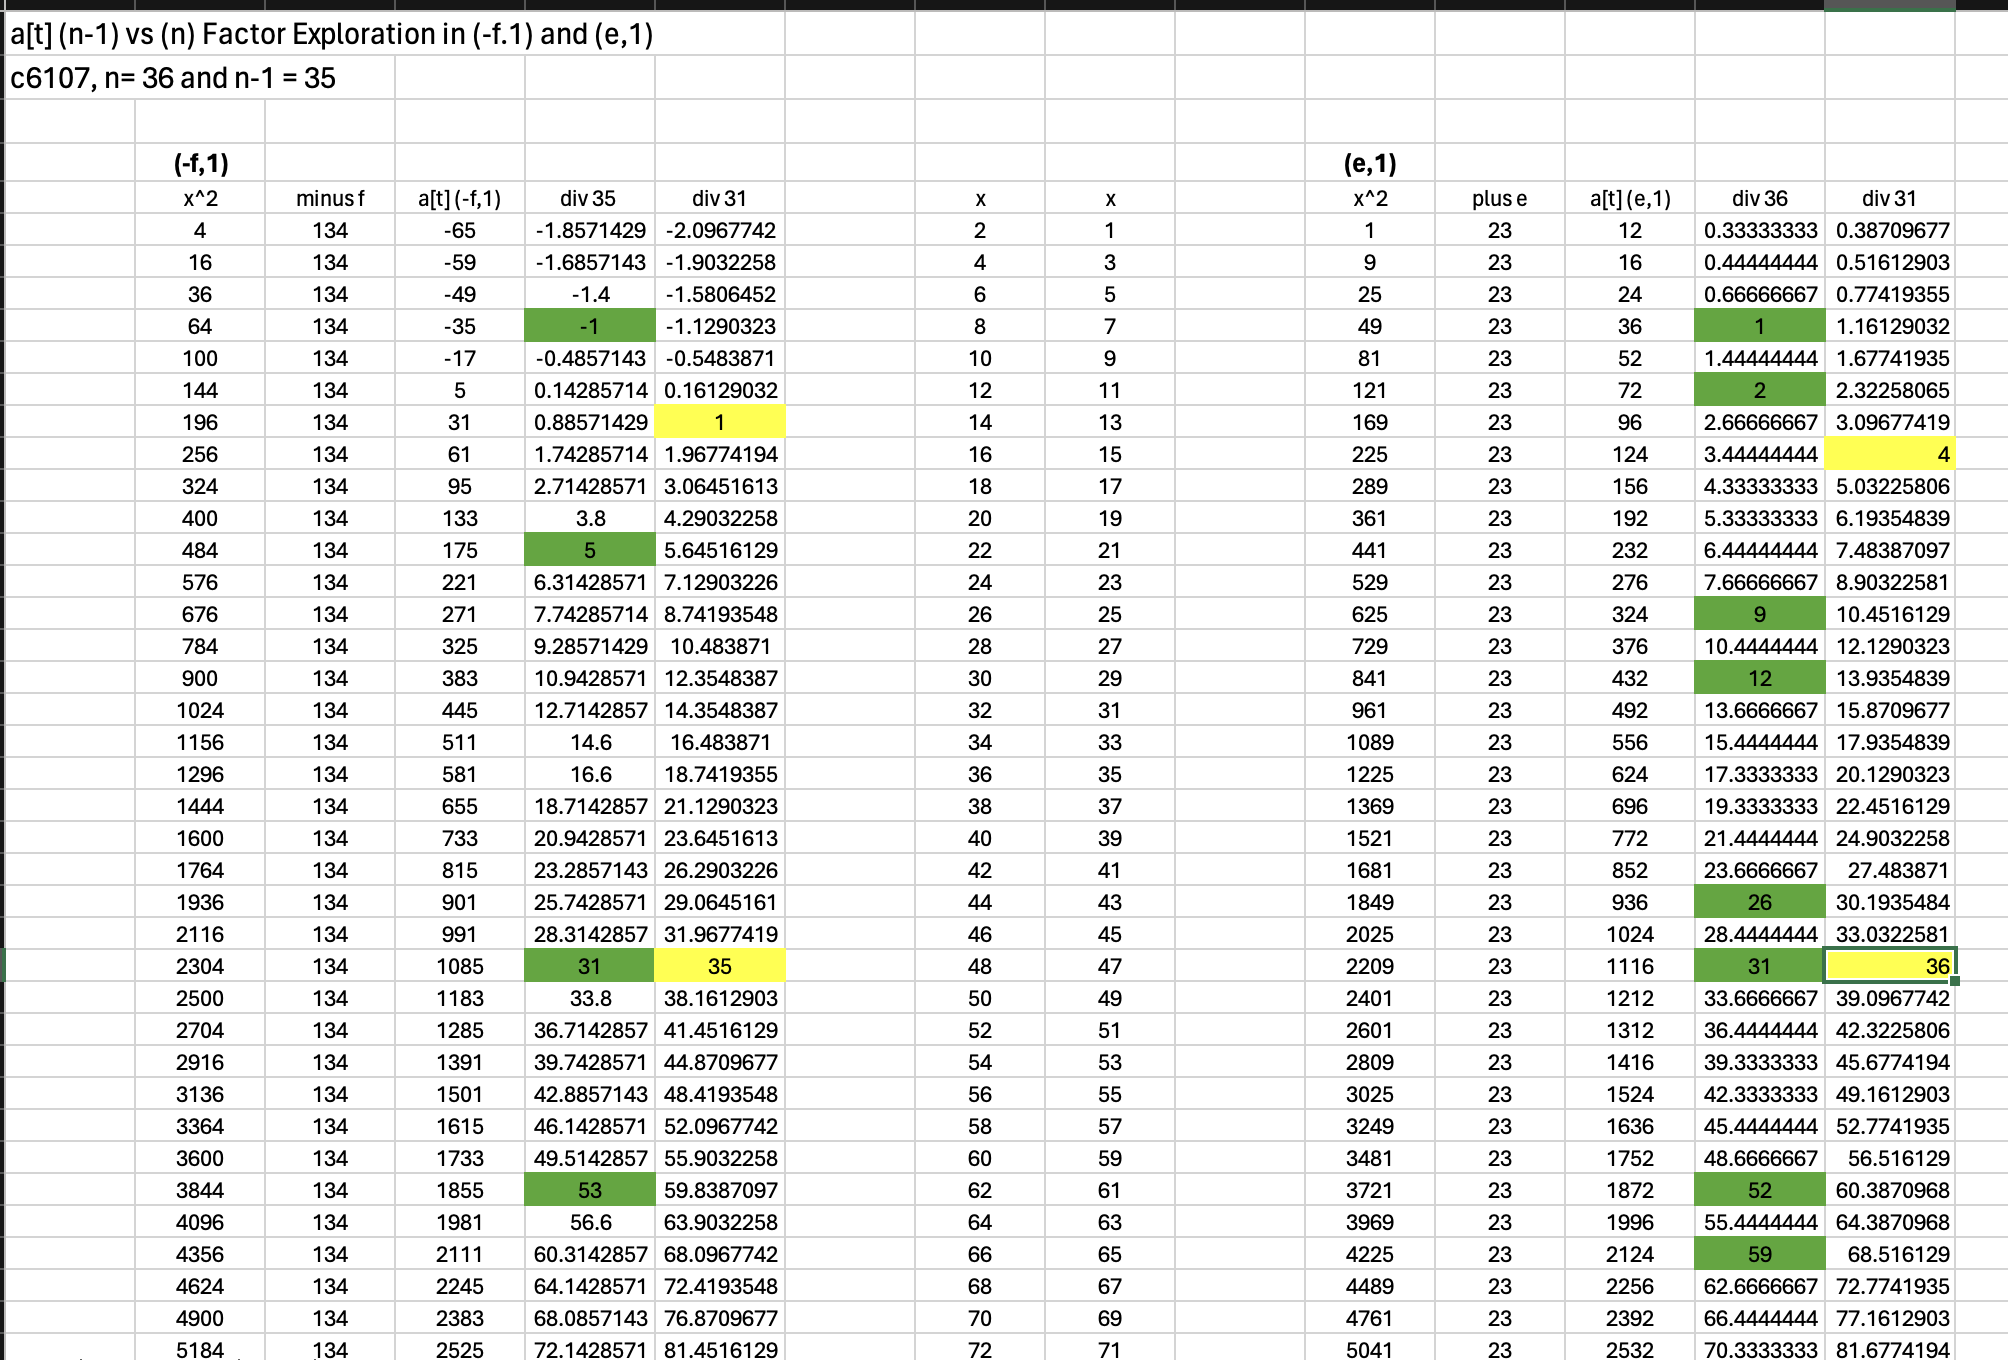This screenshot has height=1360, width=2008.
Task: Click the a[t] value '1872'
Action: coord(1630,1190)
